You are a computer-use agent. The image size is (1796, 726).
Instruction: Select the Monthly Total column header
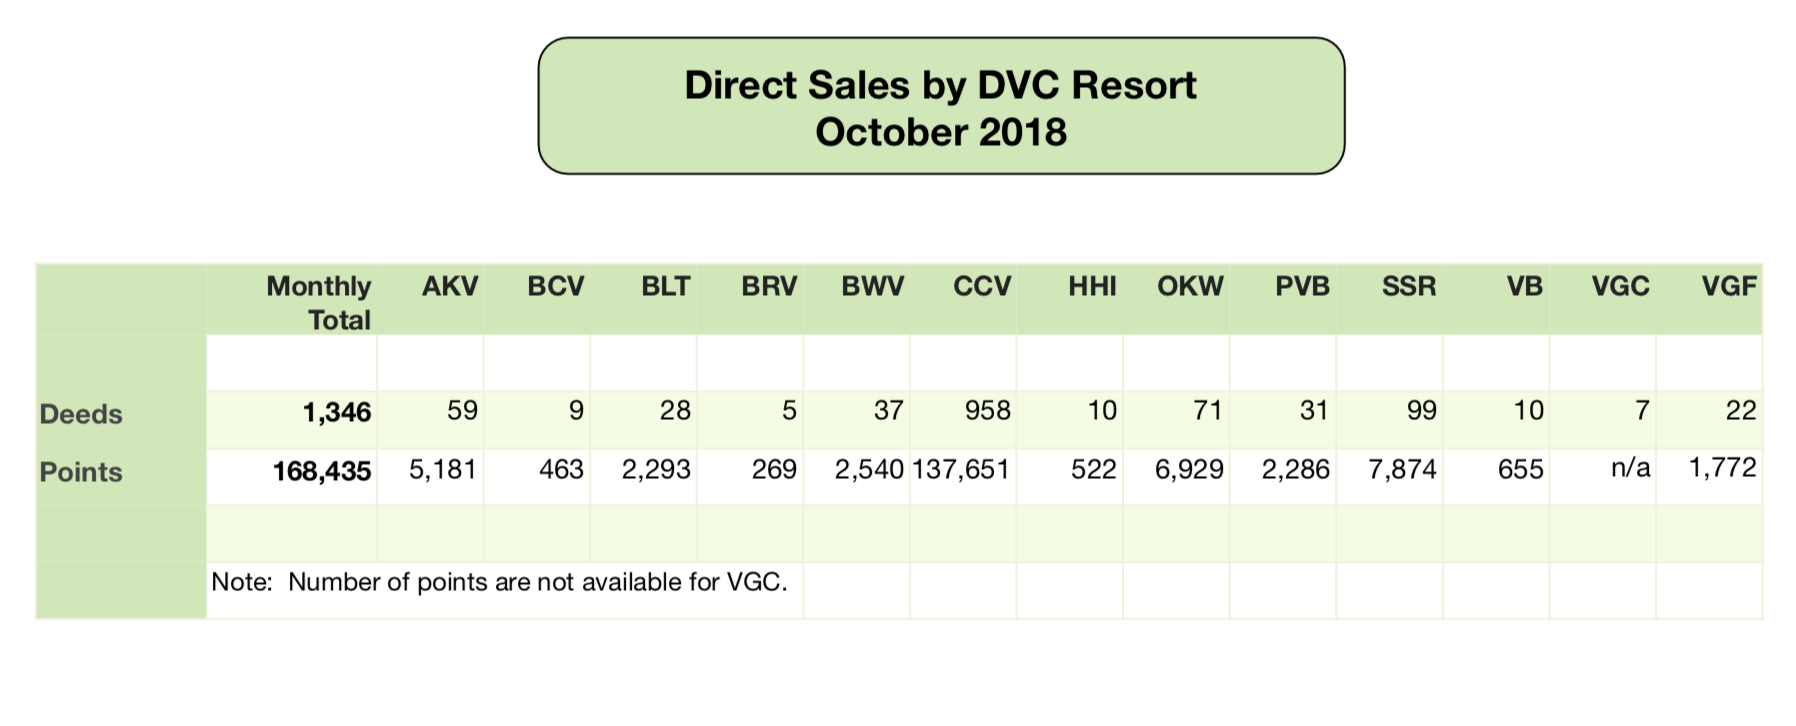(x=318, y=302)
